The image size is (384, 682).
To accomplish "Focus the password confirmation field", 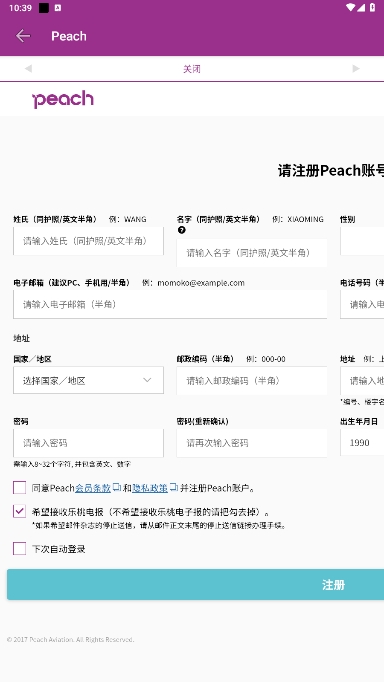I will pos(252,443).
